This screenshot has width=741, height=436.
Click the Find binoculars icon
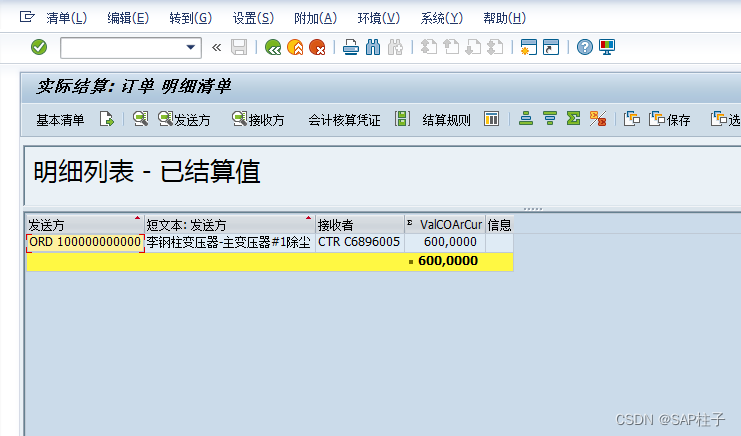(x=373, y=47)
